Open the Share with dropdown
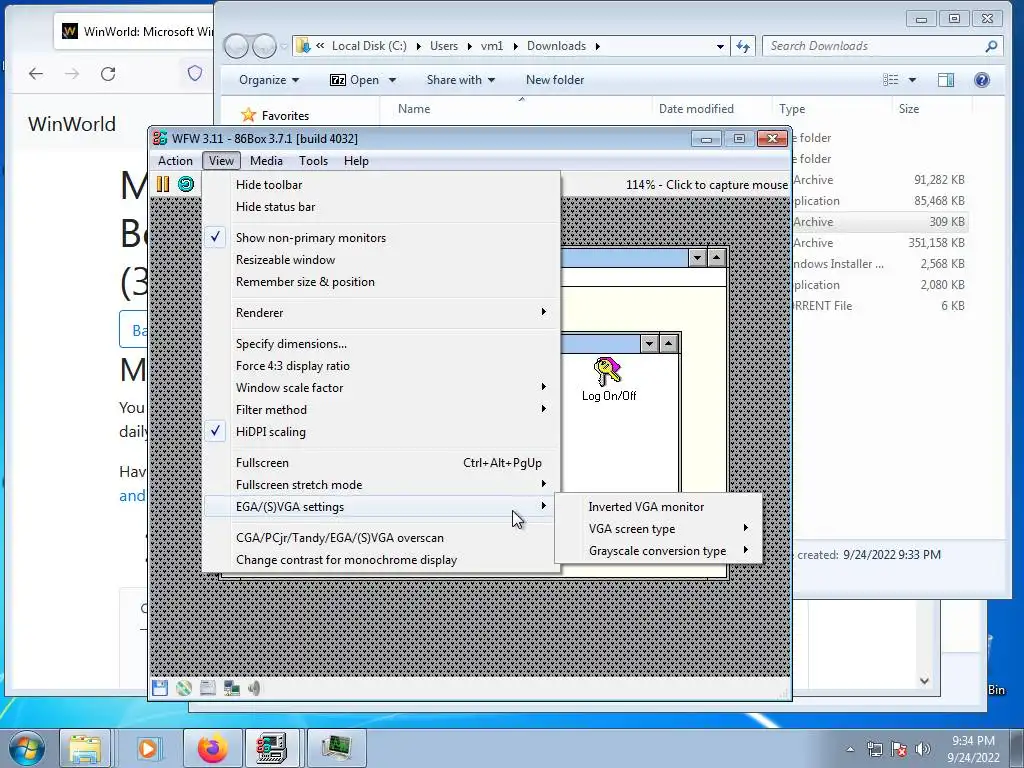 coord(460,80)
